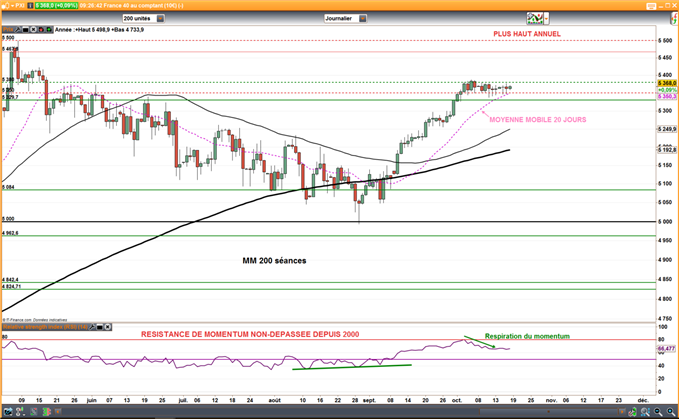Screen dimensions: 679x419
Task: Expand the small dropdown in bottom-left toolbar
Action: coord(58,411)
